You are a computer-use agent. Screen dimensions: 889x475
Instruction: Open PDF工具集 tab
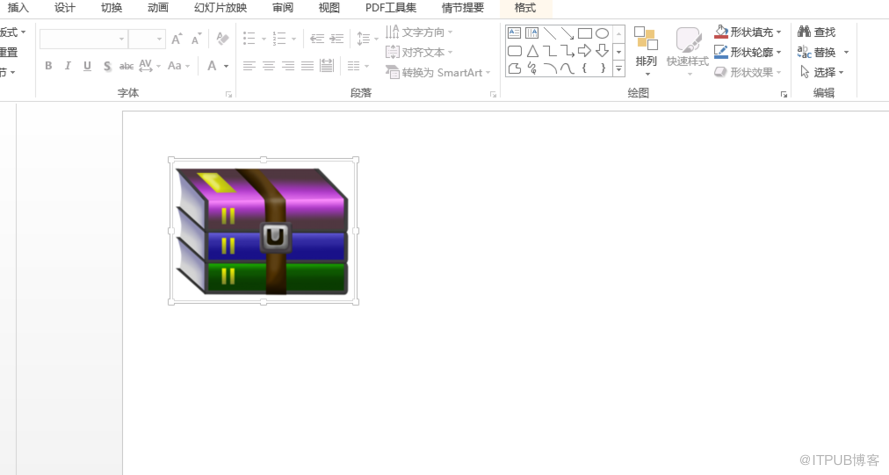[x=391, y=8]
